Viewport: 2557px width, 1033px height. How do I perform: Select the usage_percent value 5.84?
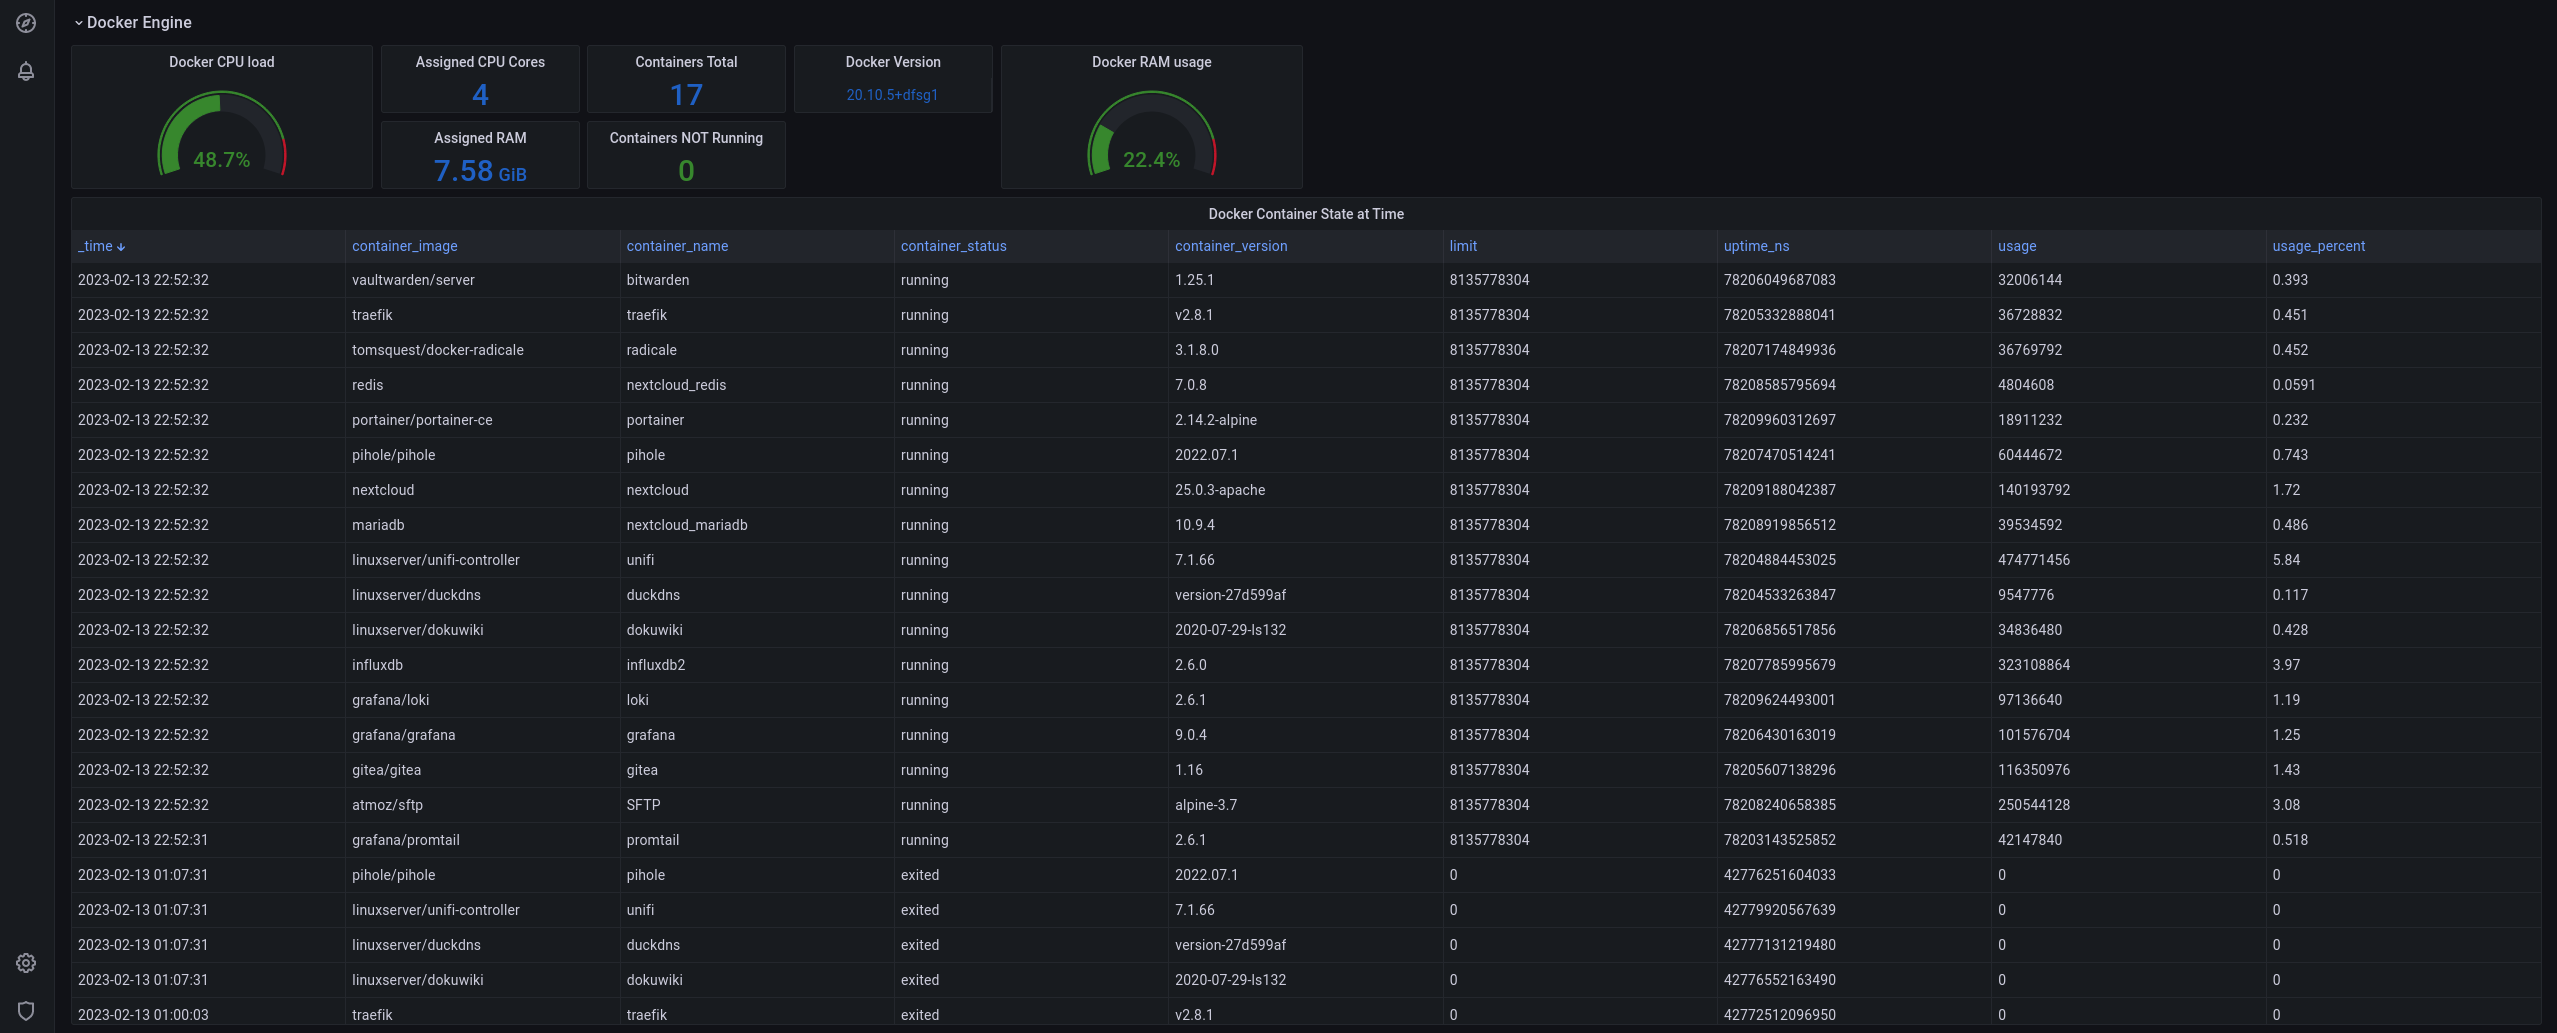tap(2403, 560)
